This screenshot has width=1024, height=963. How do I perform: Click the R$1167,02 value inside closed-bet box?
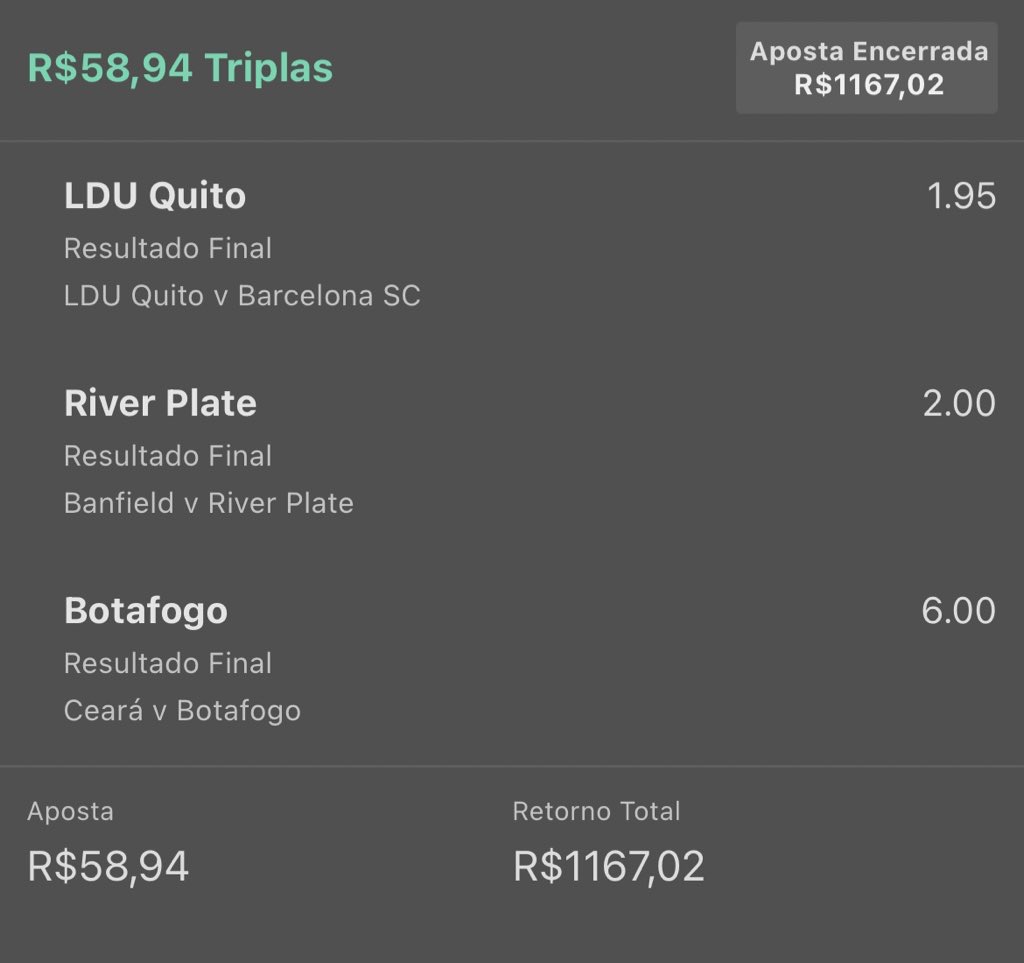[869, 85]
